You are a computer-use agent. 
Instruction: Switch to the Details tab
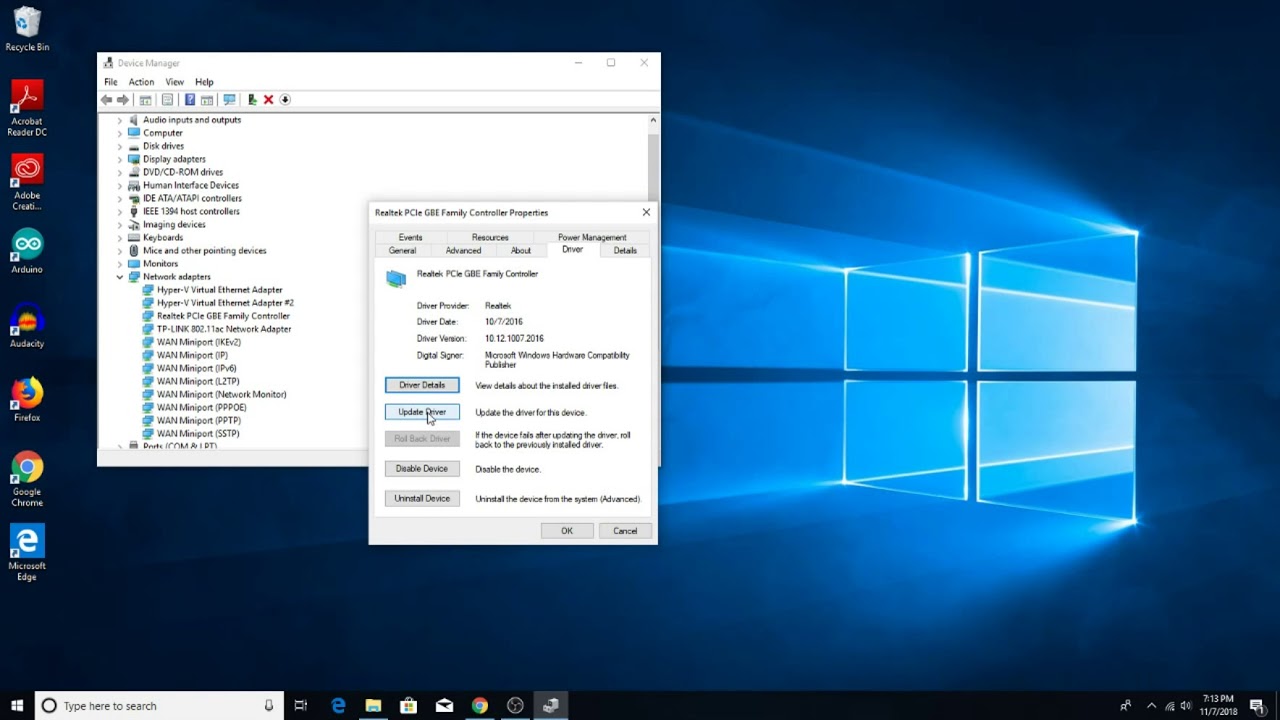[625, 251]
